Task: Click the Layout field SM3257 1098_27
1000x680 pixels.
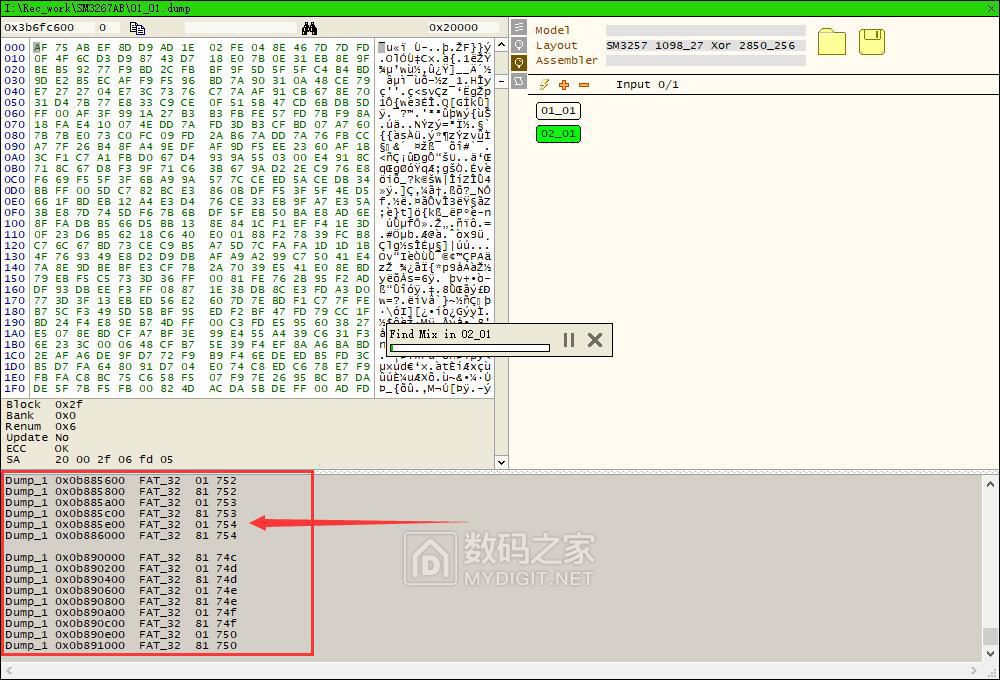Action: (705, 45)
